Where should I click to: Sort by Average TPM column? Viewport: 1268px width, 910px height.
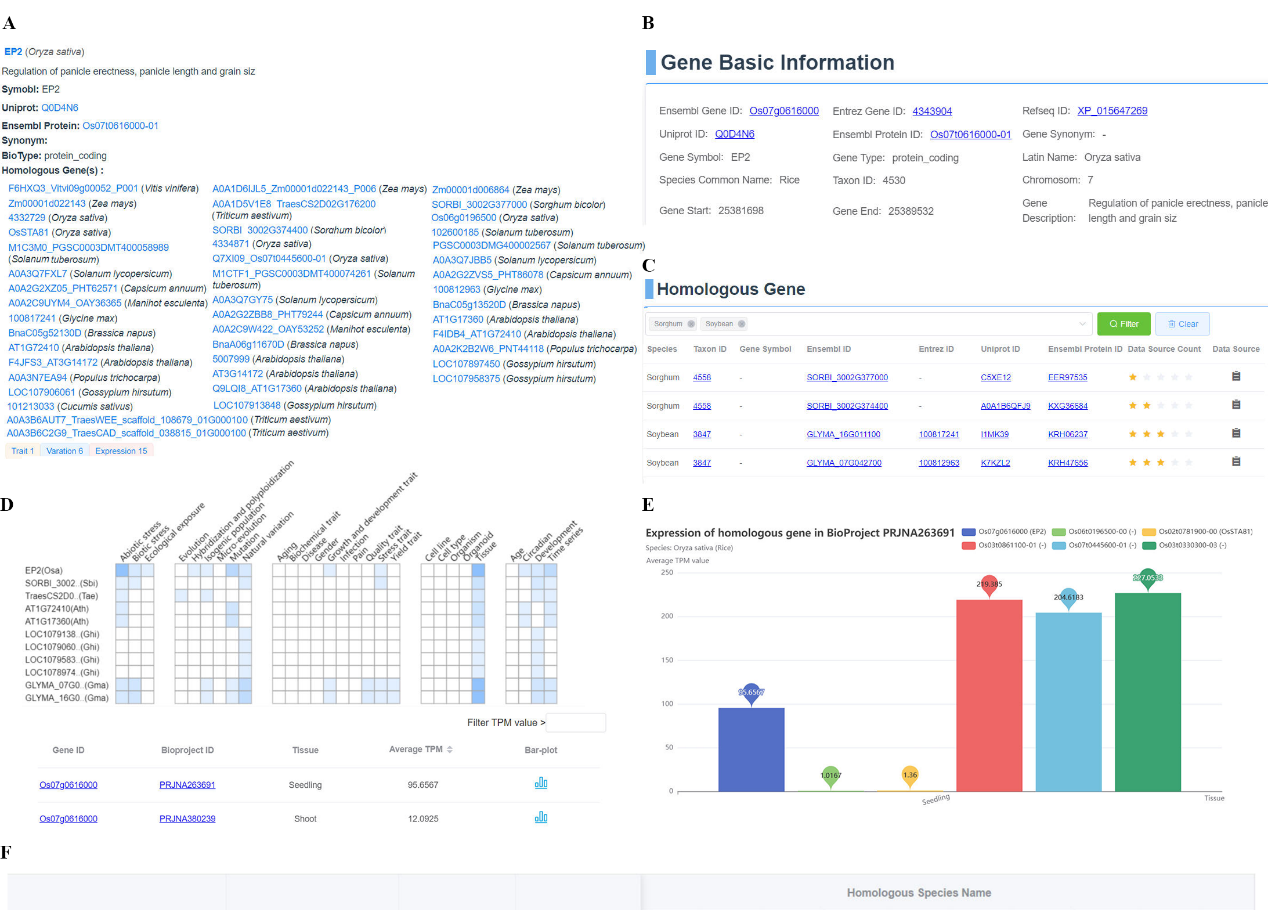pos(449,749)
